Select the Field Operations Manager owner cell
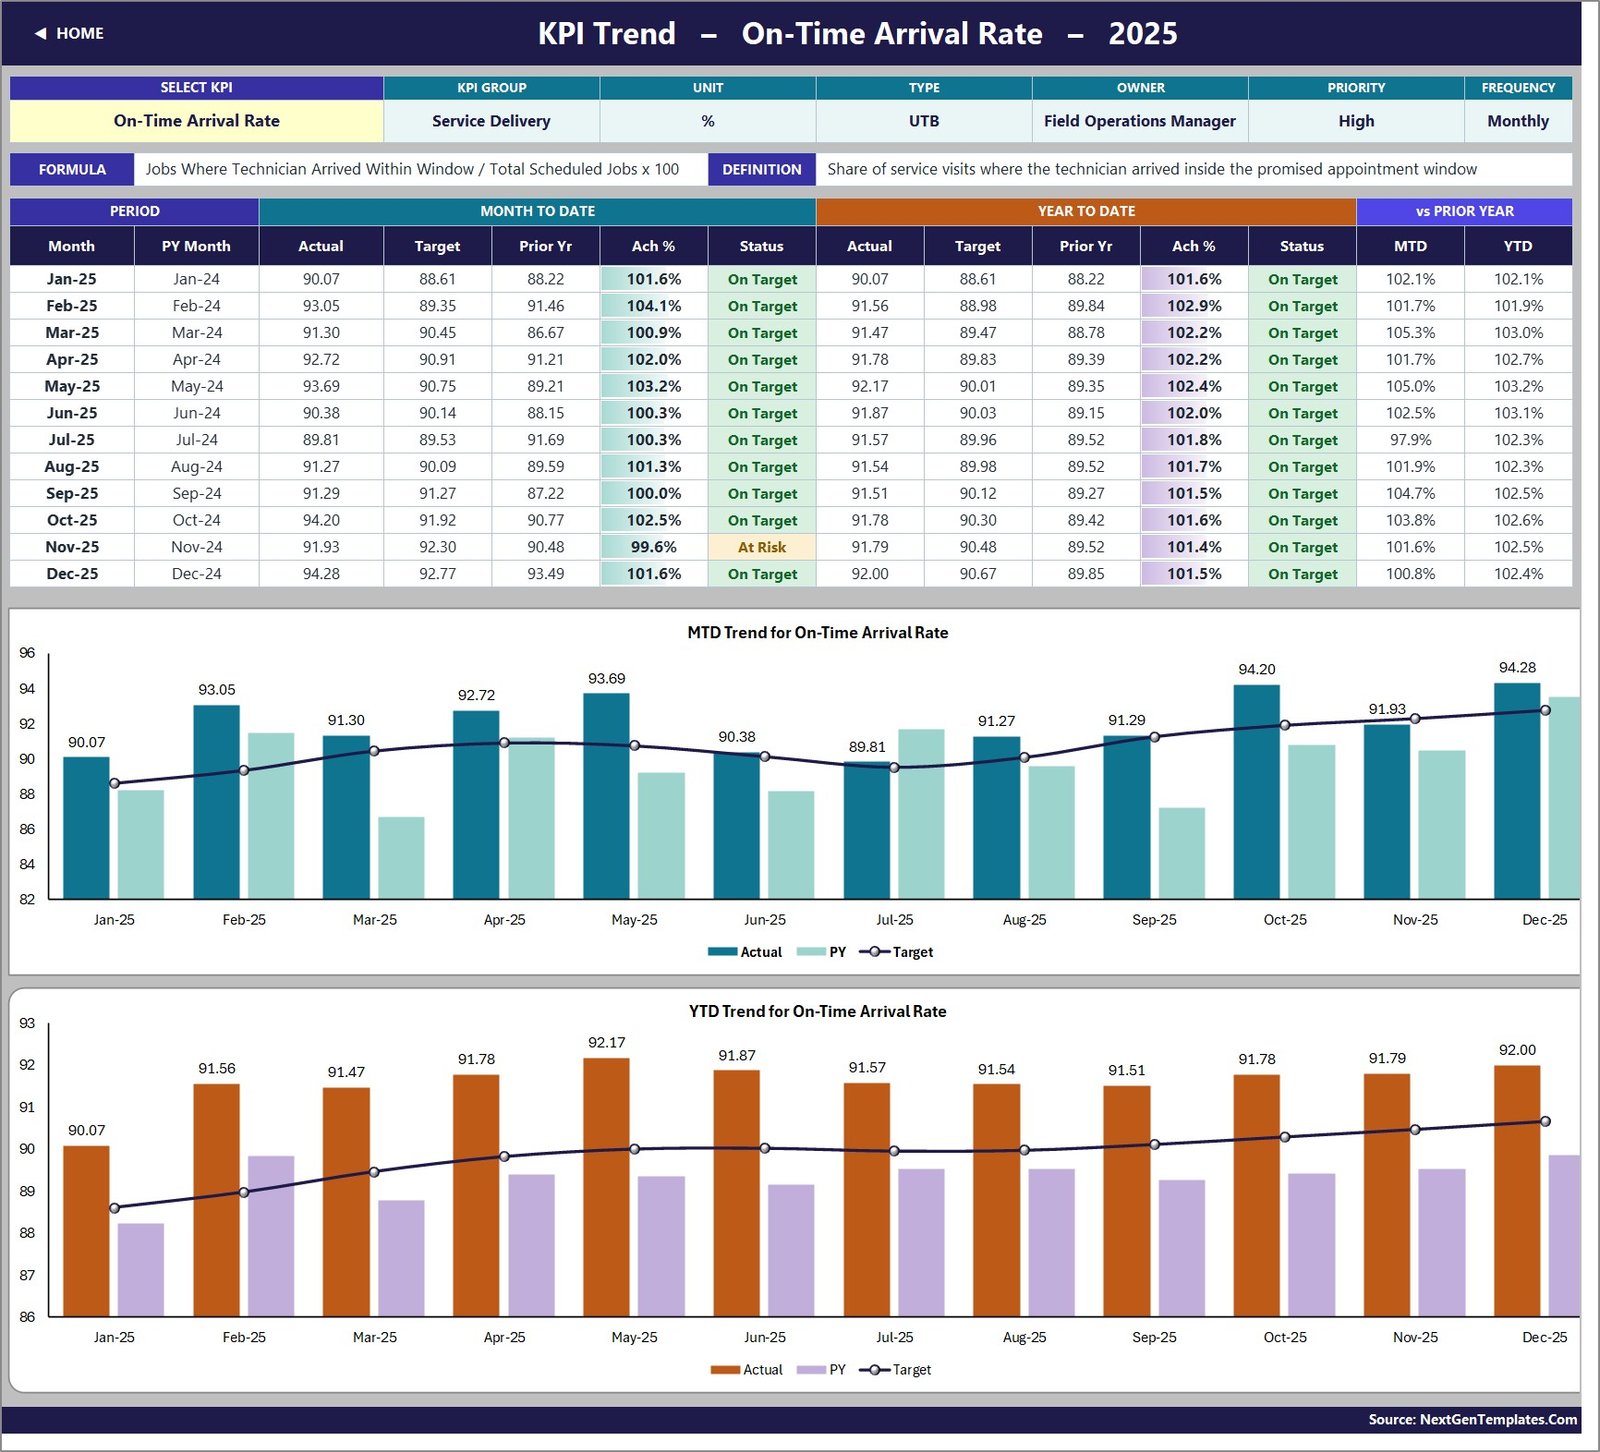 (x=1140, y=121)
